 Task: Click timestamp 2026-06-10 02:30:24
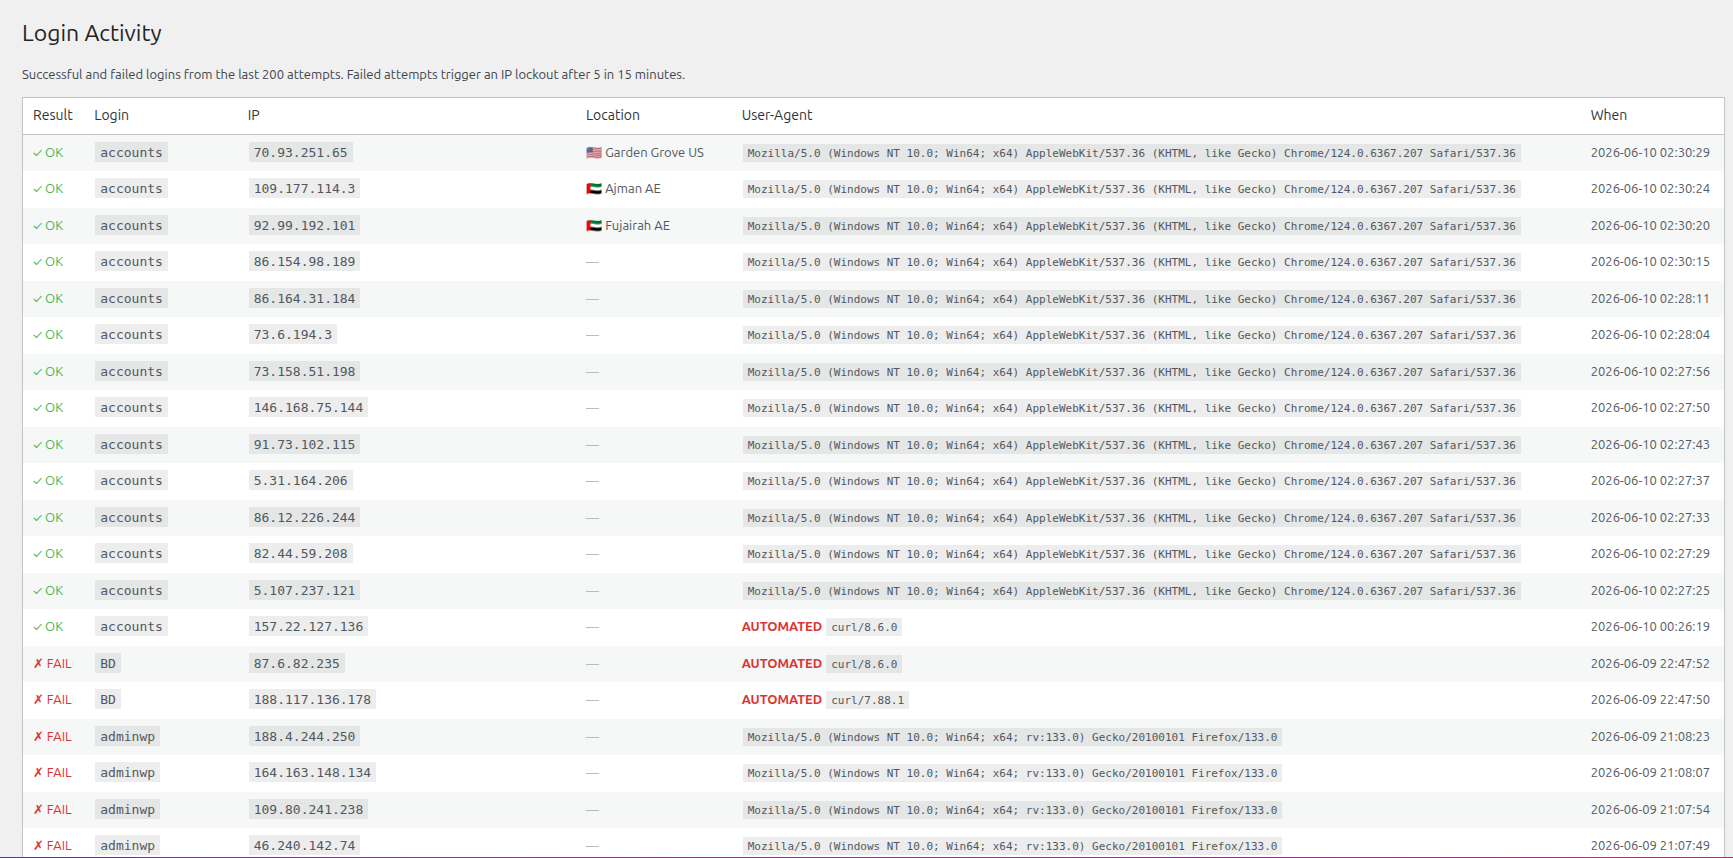[x=1650, y=189]
